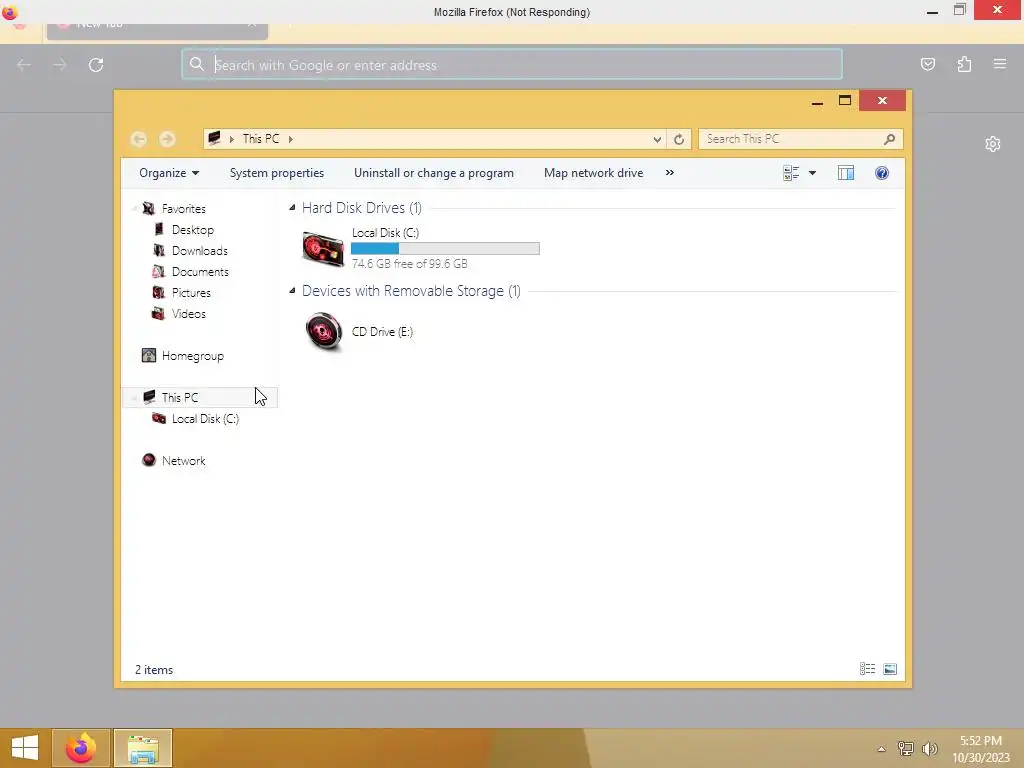Show hidden tray icons arrow
The width and height of the screenshot is (1024, 768).
(x=882, y=749)
